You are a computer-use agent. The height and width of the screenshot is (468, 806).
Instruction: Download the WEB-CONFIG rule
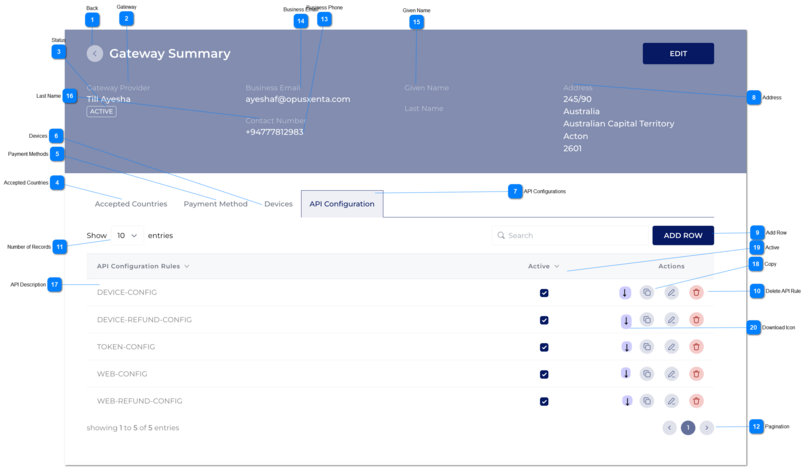(x=626, y=373)
